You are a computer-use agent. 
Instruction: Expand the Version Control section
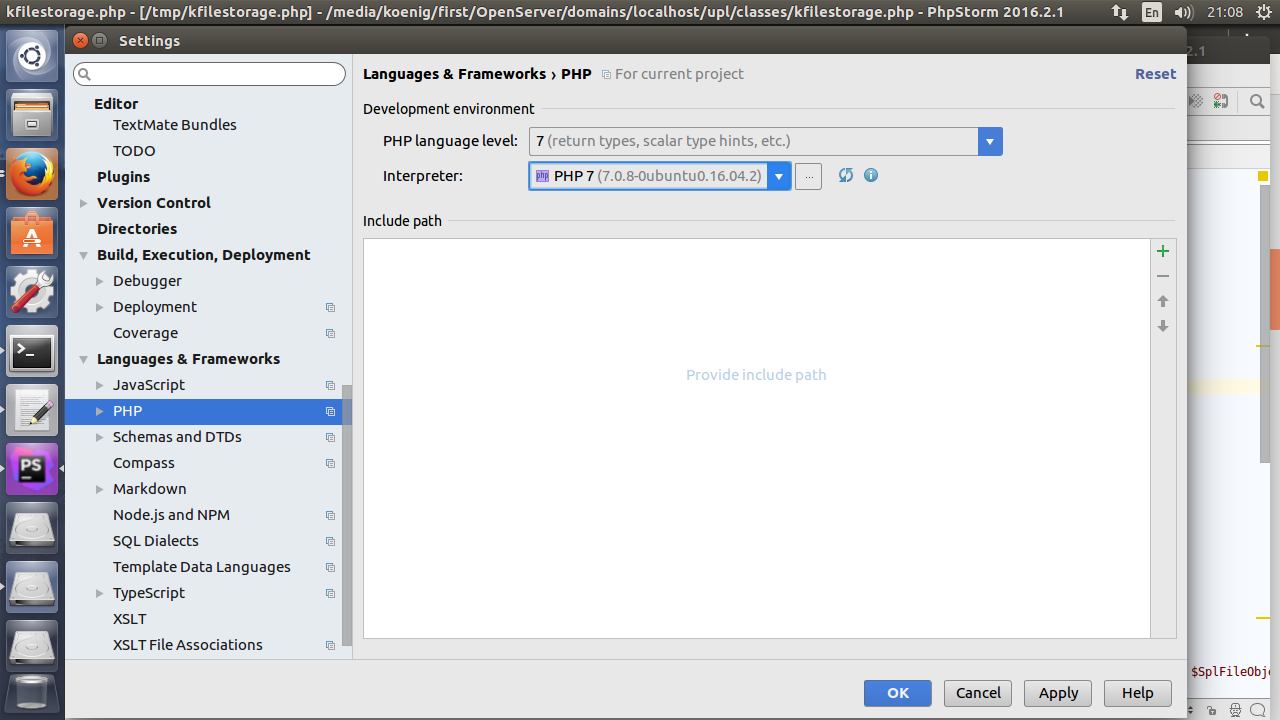point(84,203)
